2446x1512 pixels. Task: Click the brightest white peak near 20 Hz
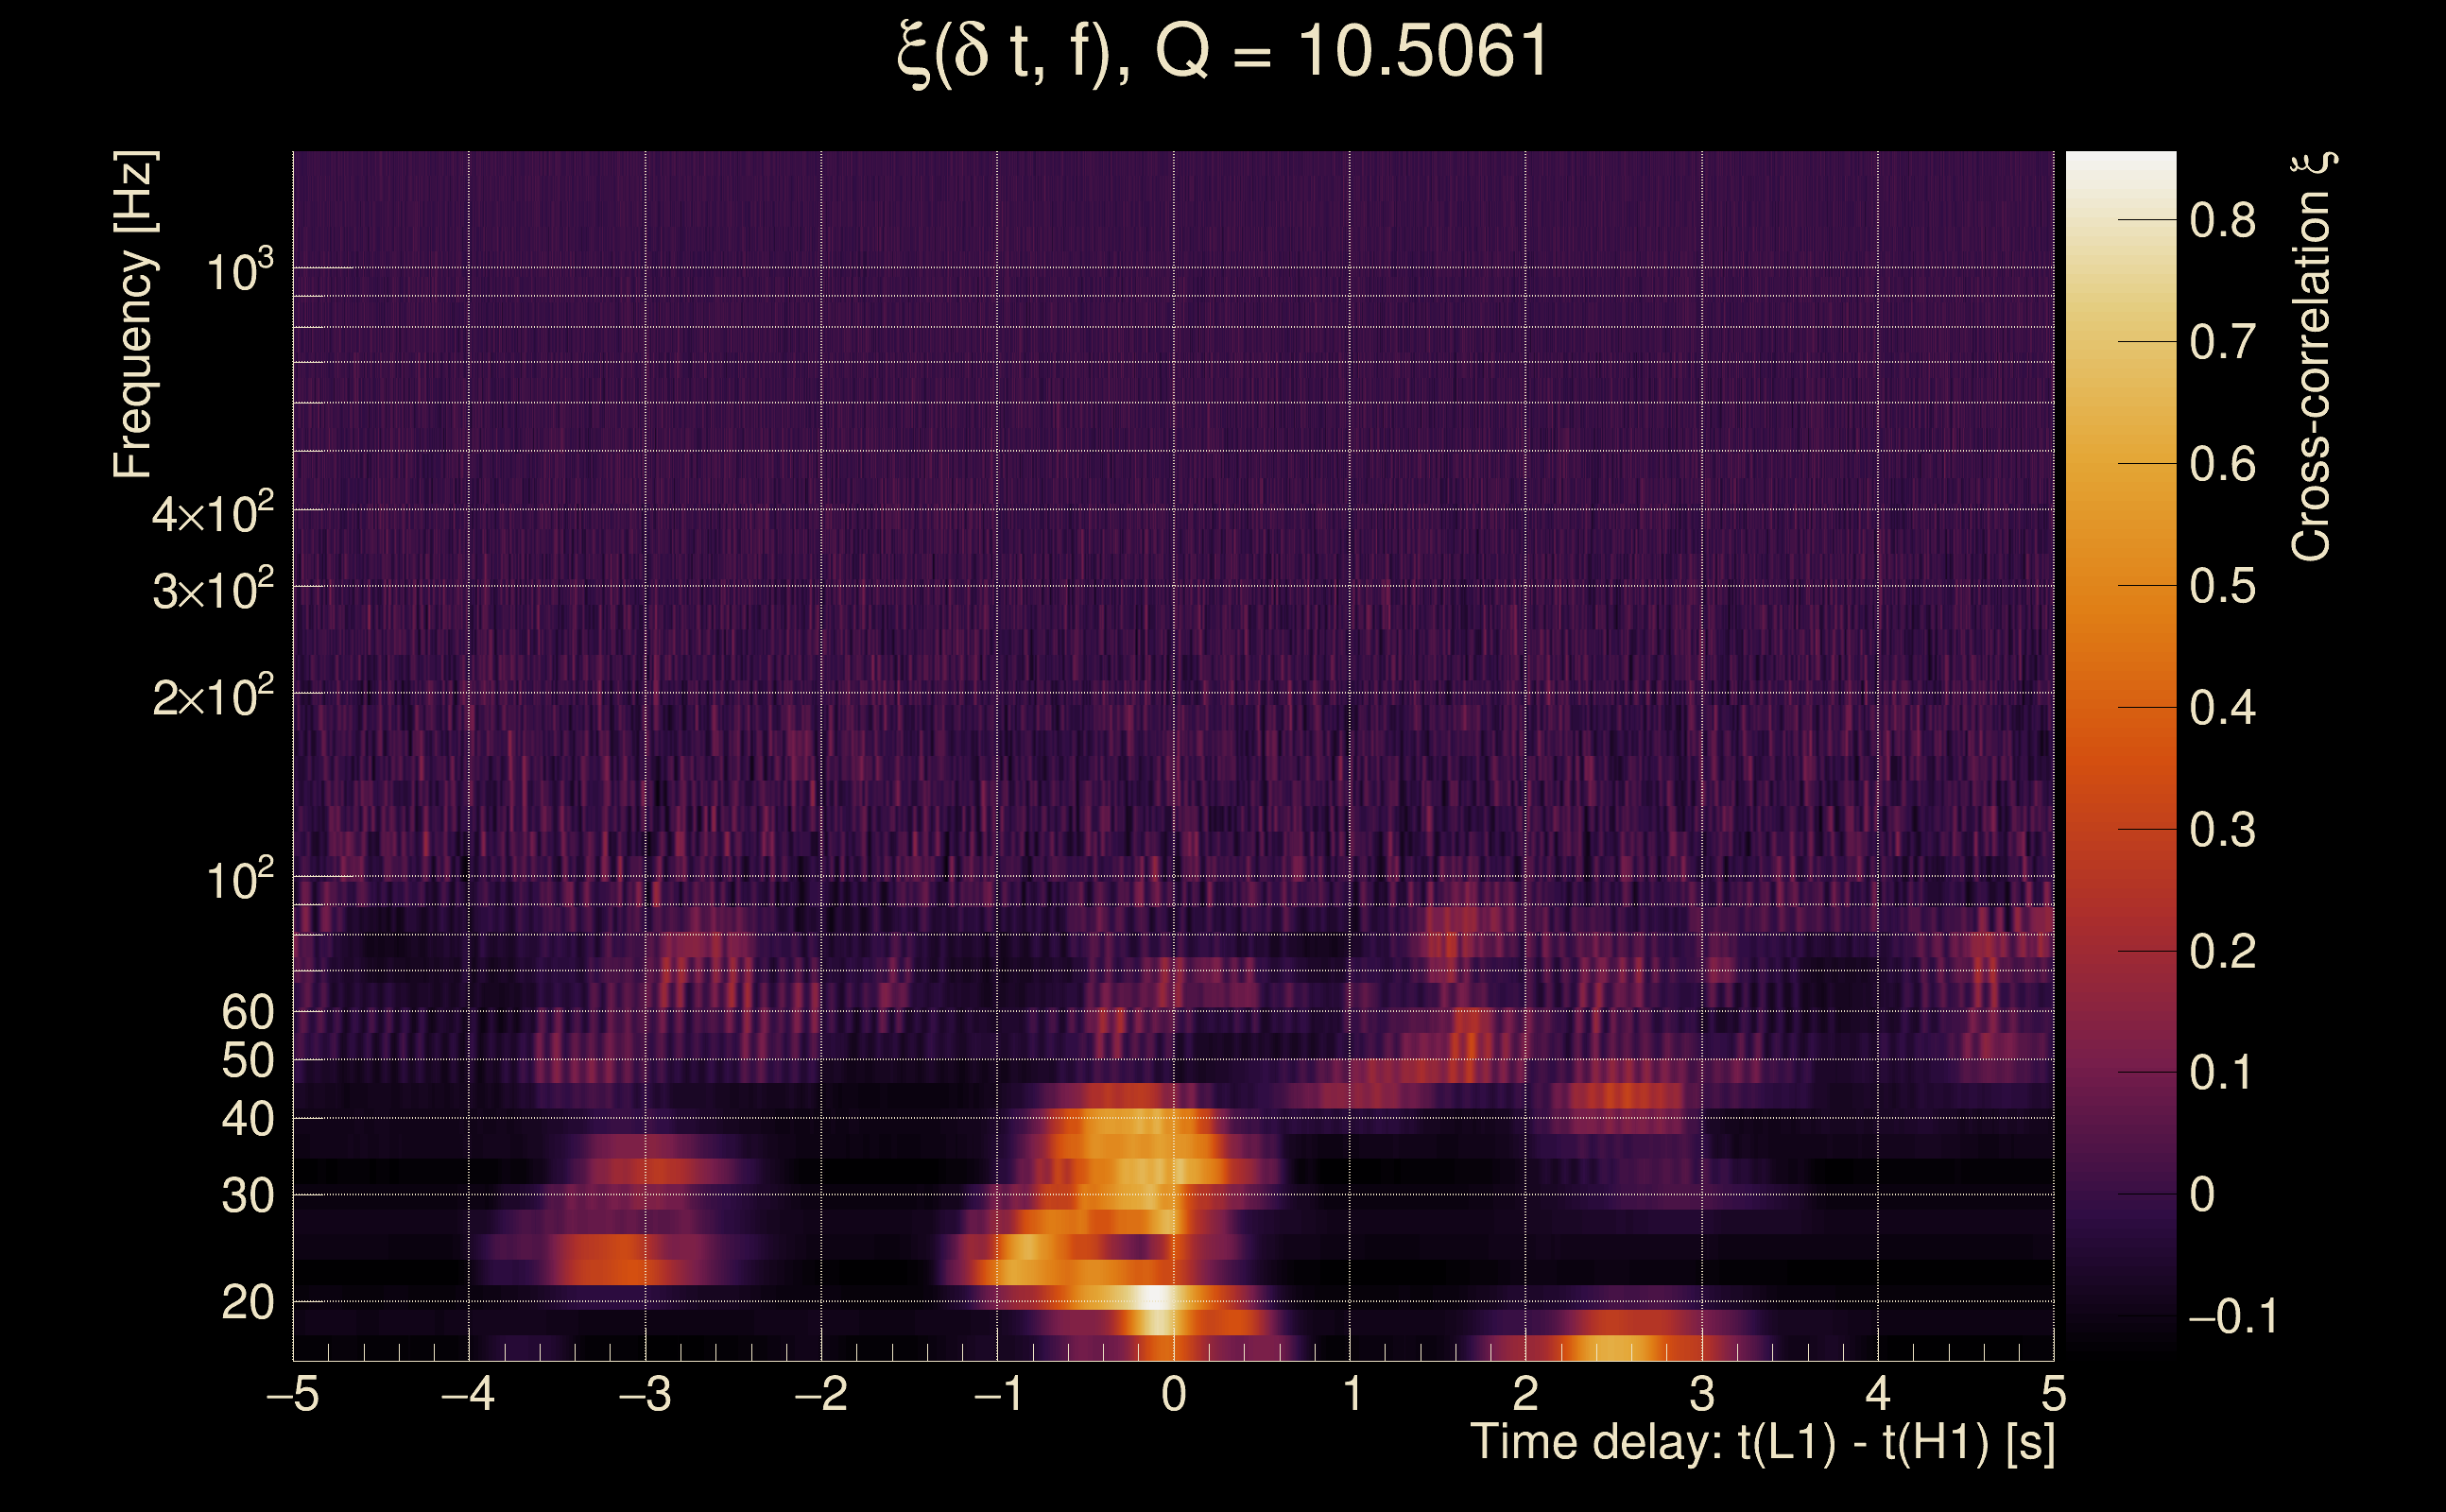click(1155, 1297)
